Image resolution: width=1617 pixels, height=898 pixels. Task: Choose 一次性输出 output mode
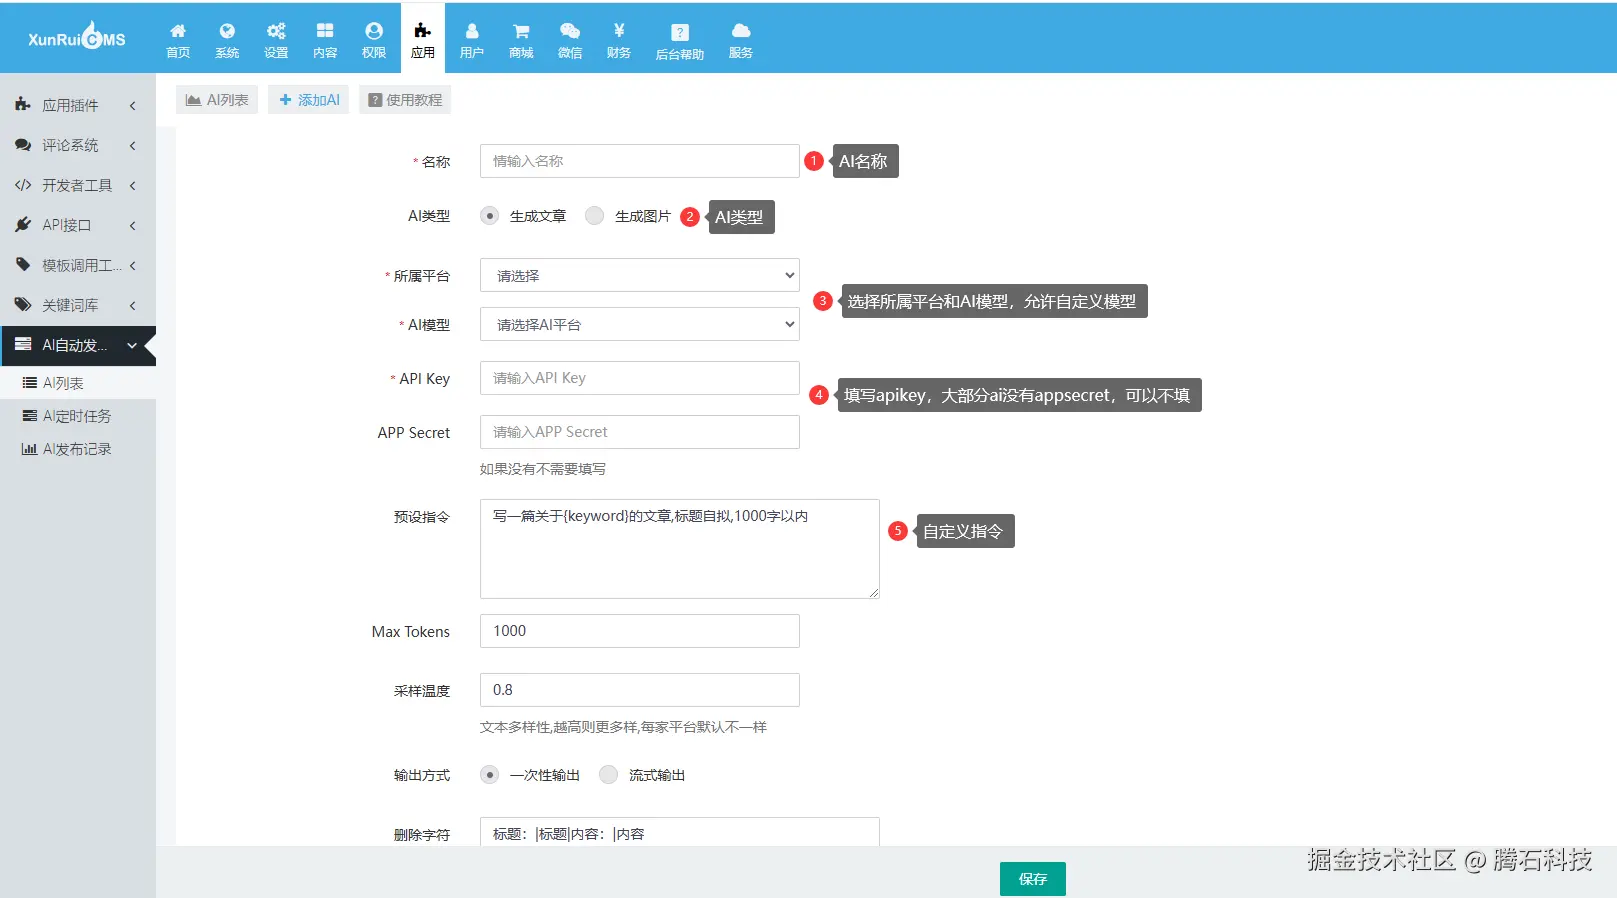coord(489,775)
